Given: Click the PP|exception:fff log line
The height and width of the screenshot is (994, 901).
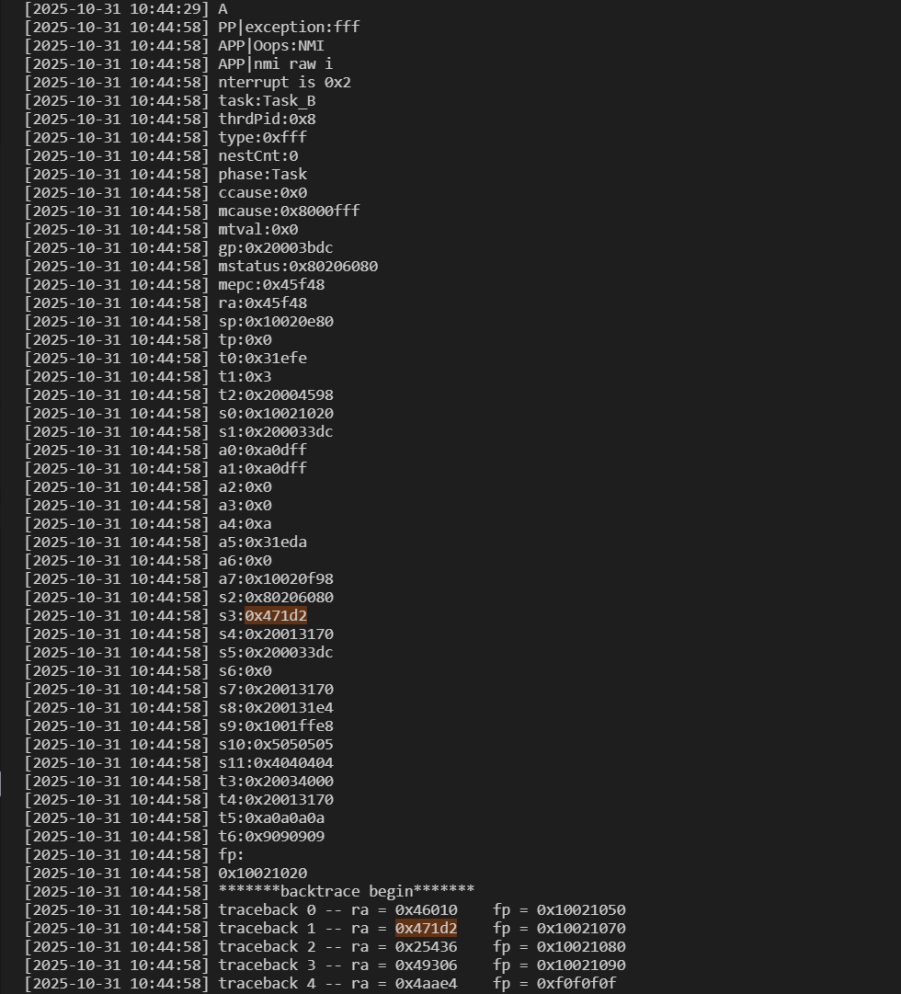Looking at the screenshot, I should (x=289, y=27).
